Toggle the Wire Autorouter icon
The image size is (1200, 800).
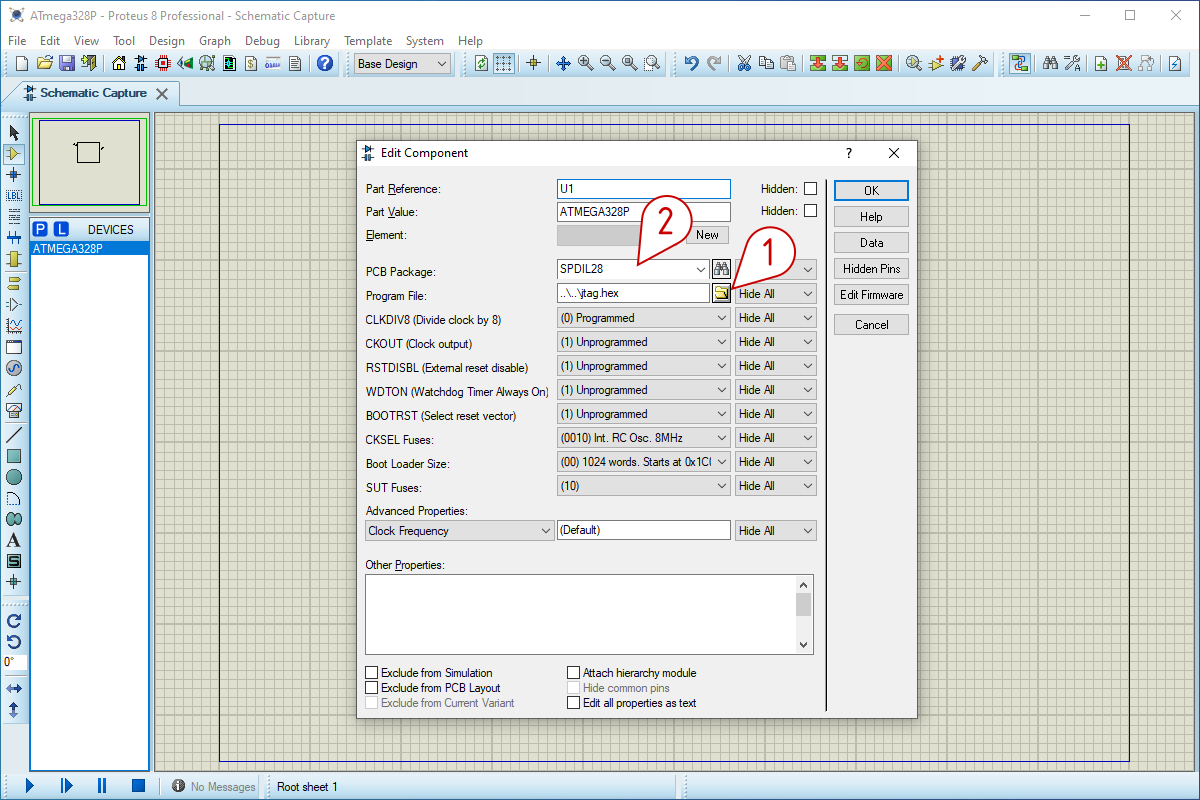point(1019,63)
